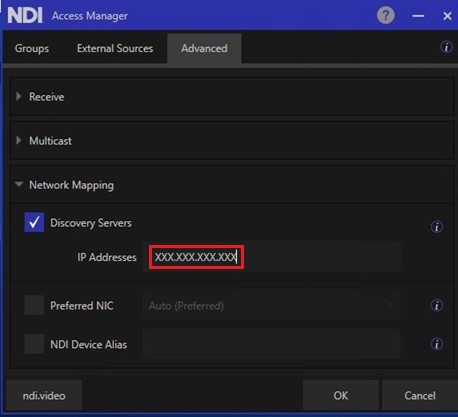Viewport: 458px width, 417px height.
Task: Enable the NDI Device Alias checkbox
Action: 34,344
